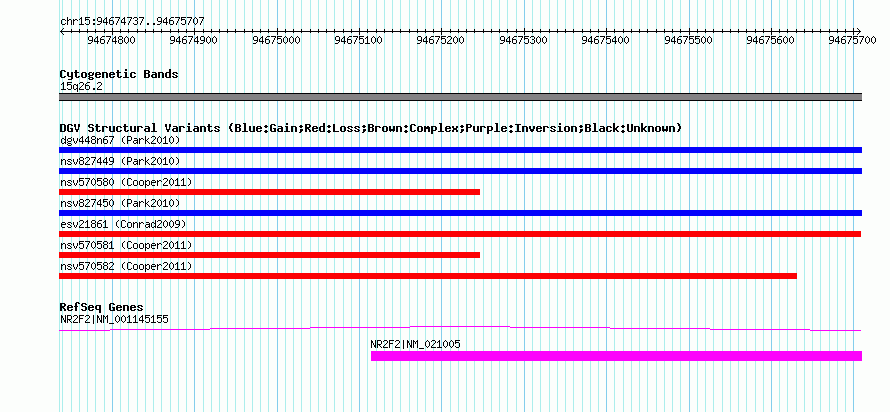Click the NR2F2 NM_021005 magenta gene bar
Screen dimensions: 890x412
616,356
